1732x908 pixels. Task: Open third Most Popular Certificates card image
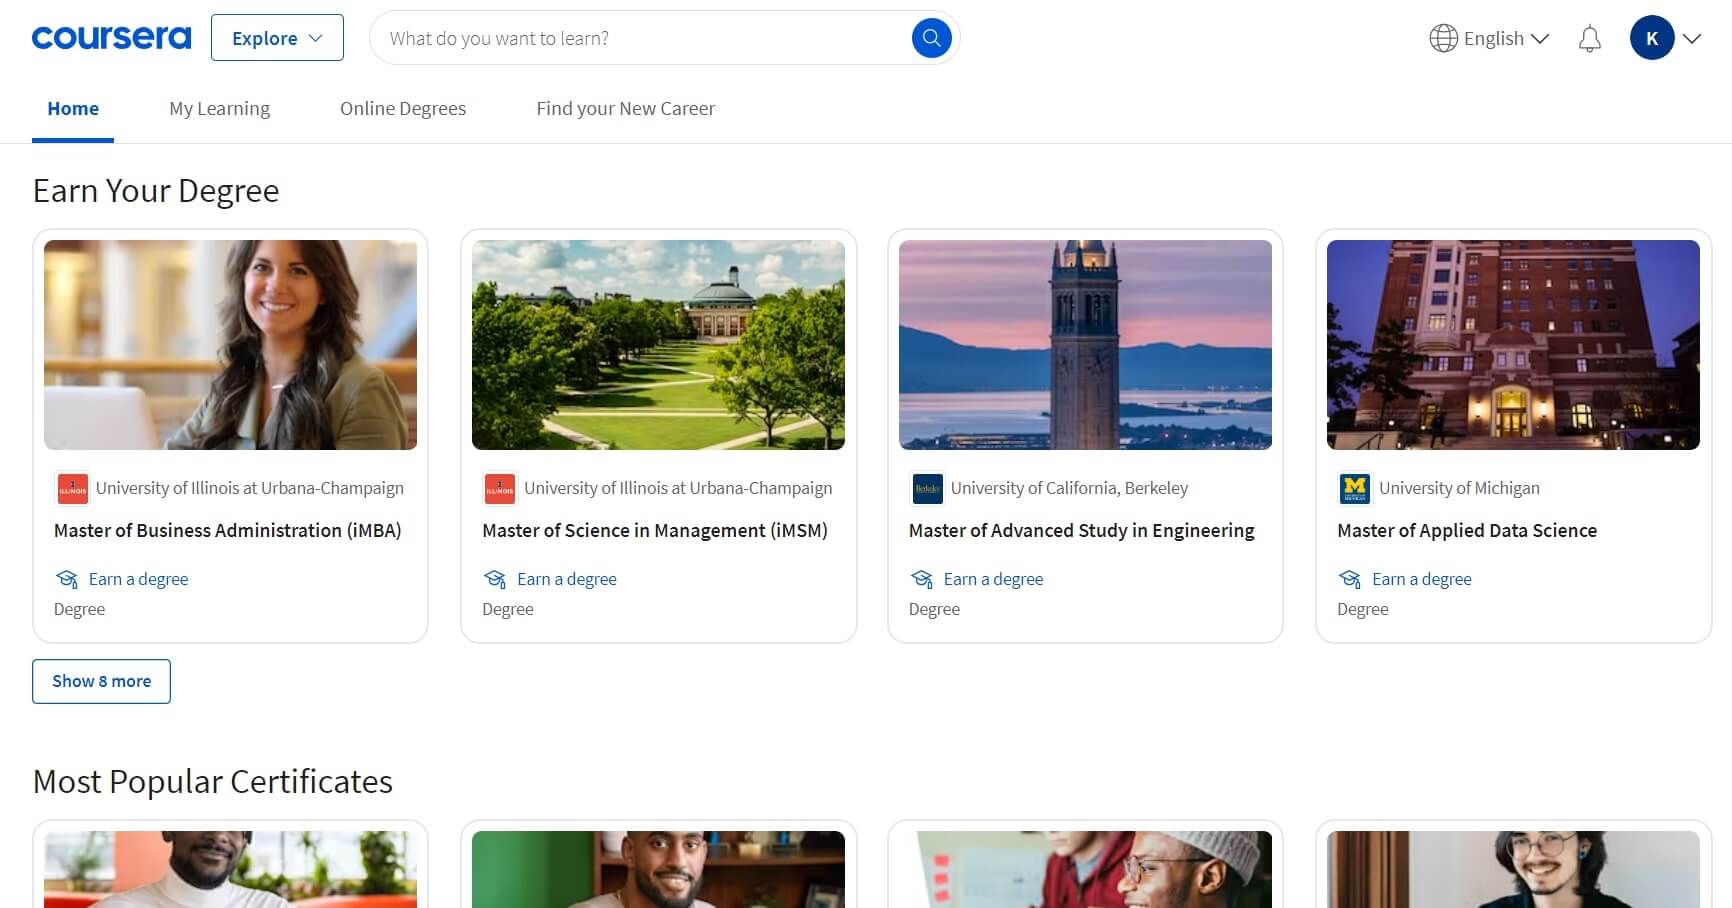1085,869
